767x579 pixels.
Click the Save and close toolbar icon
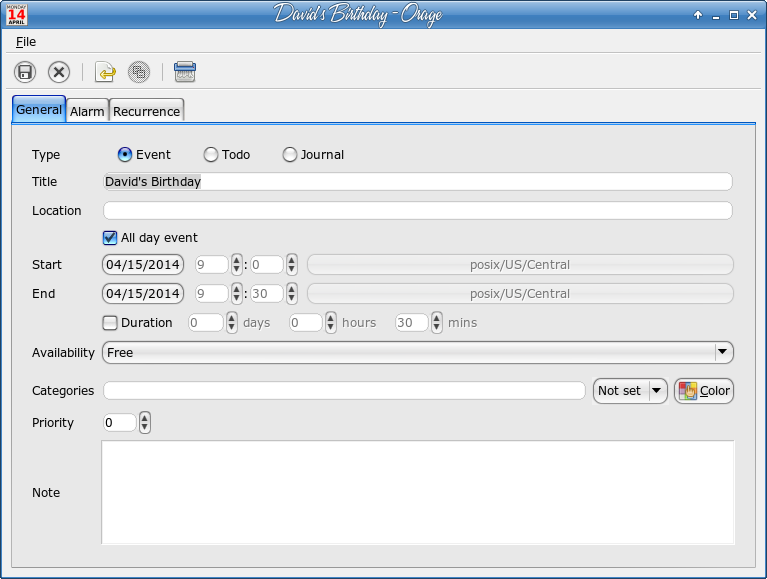[59, 72]
